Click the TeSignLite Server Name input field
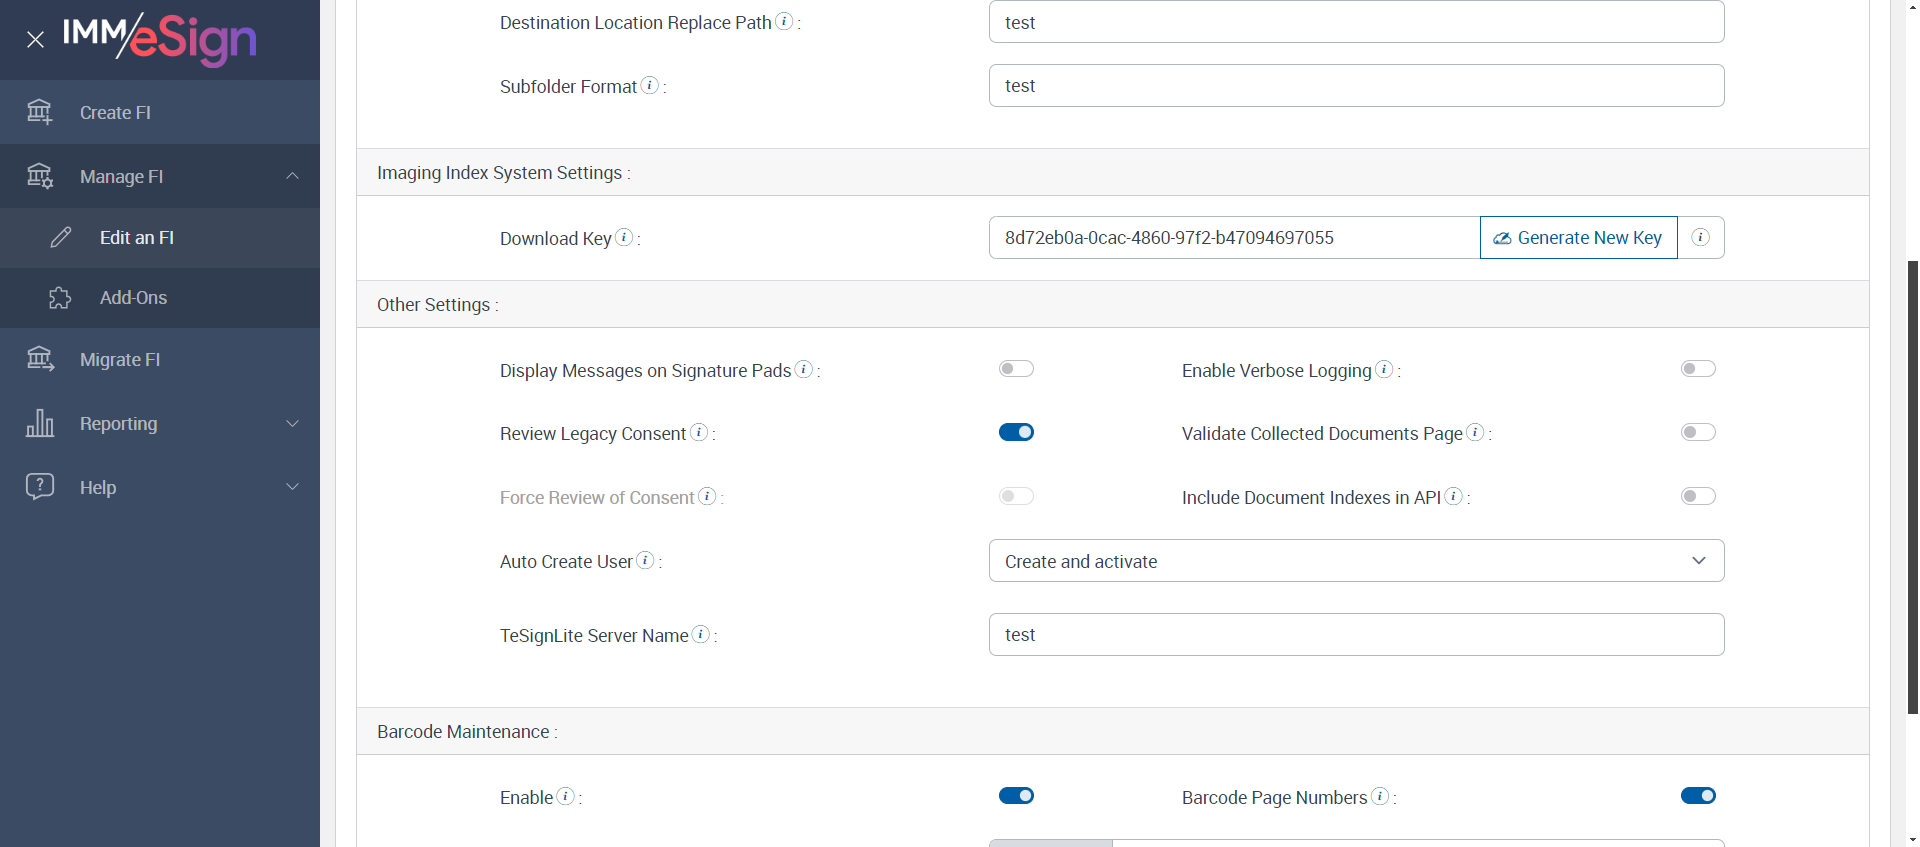Viewport: 1920px width, 847px height. coord(1356,635)
